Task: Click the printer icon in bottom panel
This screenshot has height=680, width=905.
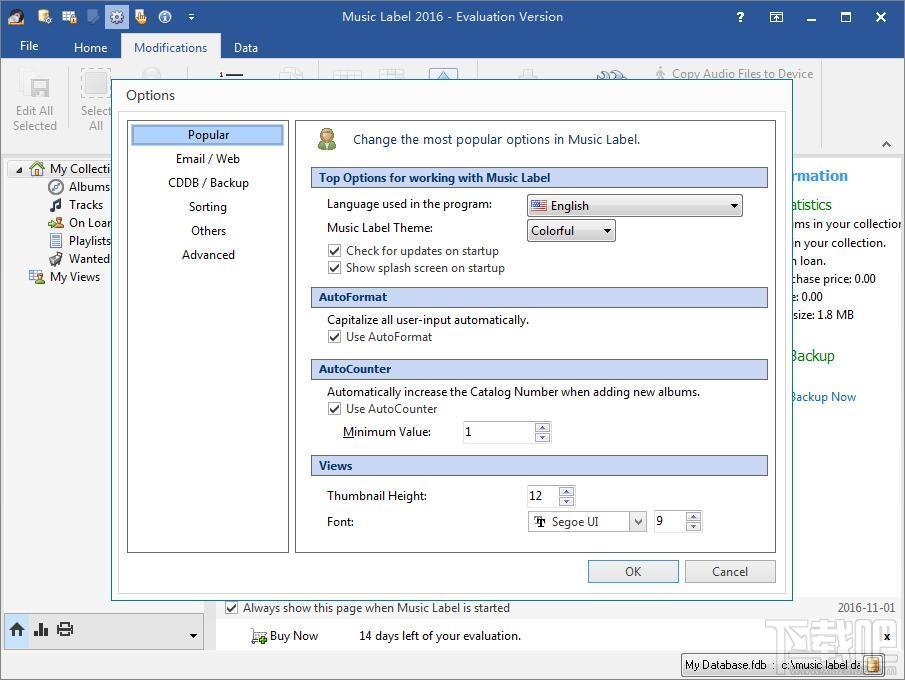Action: (x=65, y=629)
